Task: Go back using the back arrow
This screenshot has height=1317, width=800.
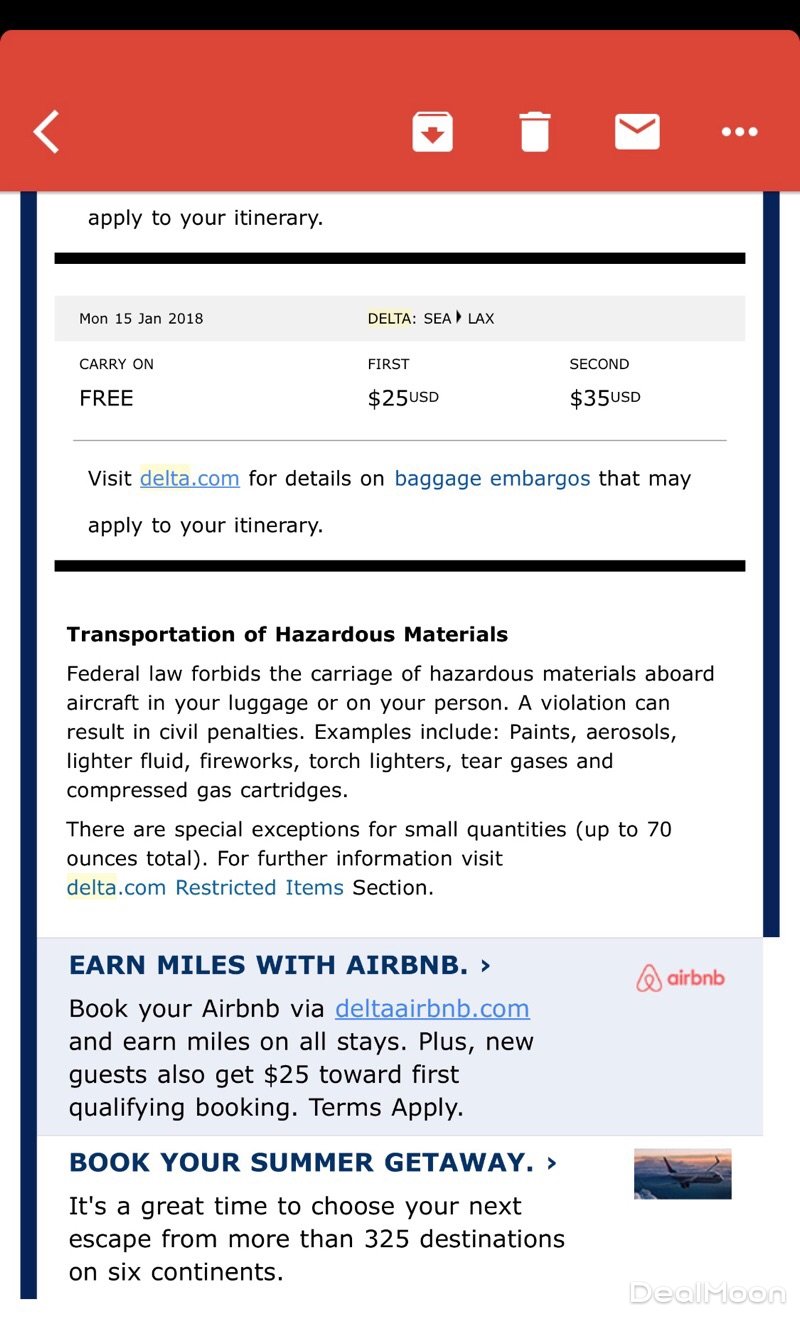Action: coord(47,132)
